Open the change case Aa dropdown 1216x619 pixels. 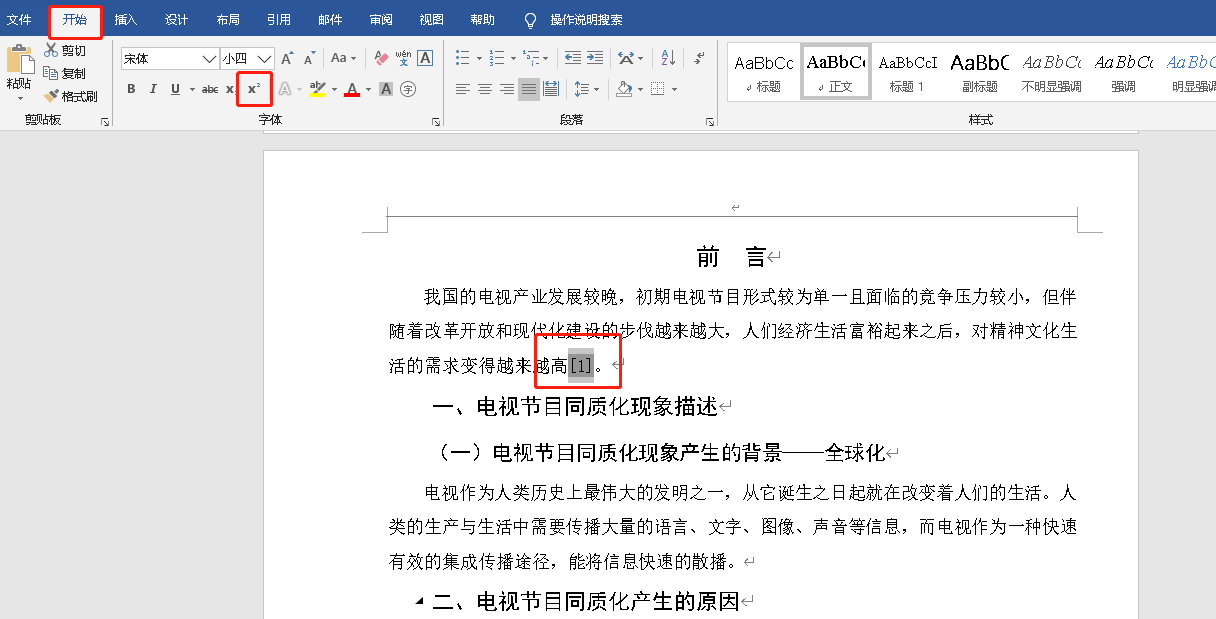tap(343, 58)
